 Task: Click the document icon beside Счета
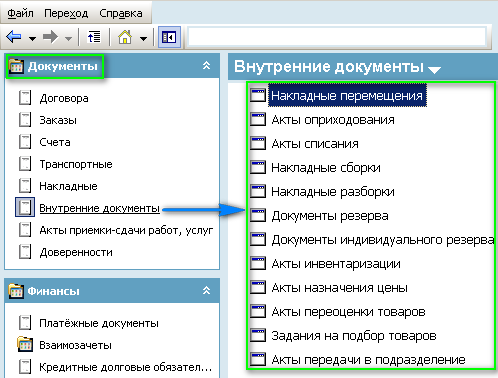pyautogui.click(x=25, y=142)
